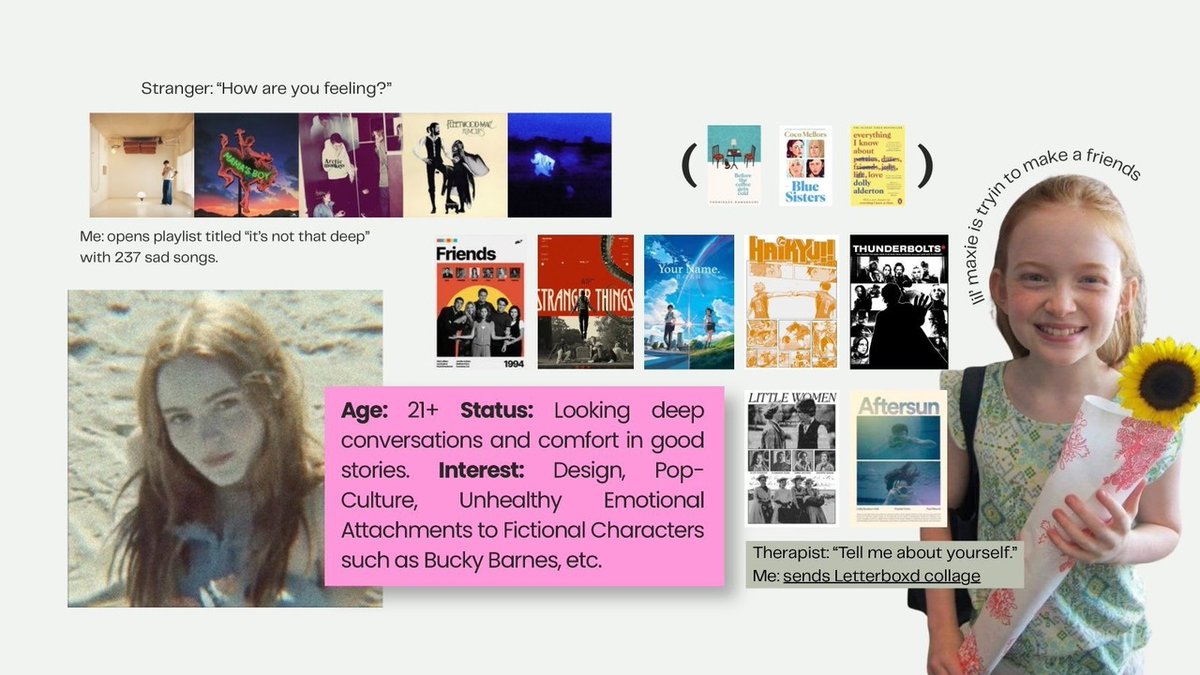
Task: Click the opening parenthesis before the books
Action: tap(689, 165)
